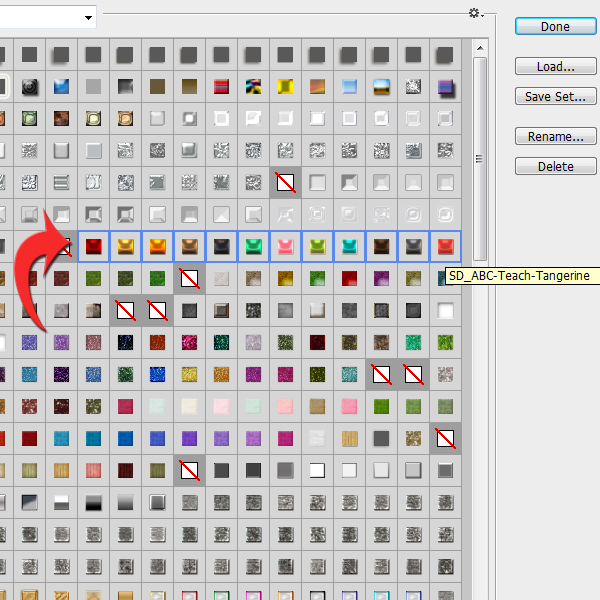Screen dimensions: 600x600
Task: Pick the salmon pink wood style
Action: coord(93,471)
